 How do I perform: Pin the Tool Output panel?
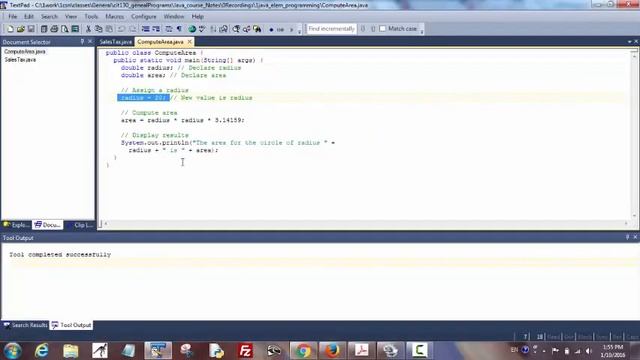coord(627,237)
